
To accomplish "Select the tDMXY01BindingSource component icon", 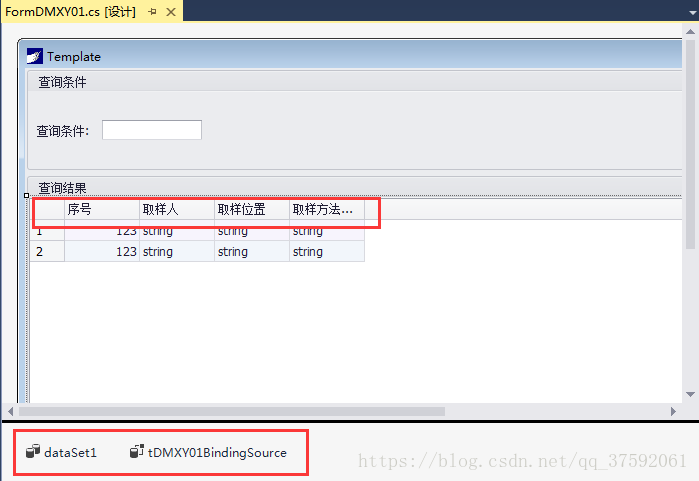I will pyautogui.click(x=136, y=451).
